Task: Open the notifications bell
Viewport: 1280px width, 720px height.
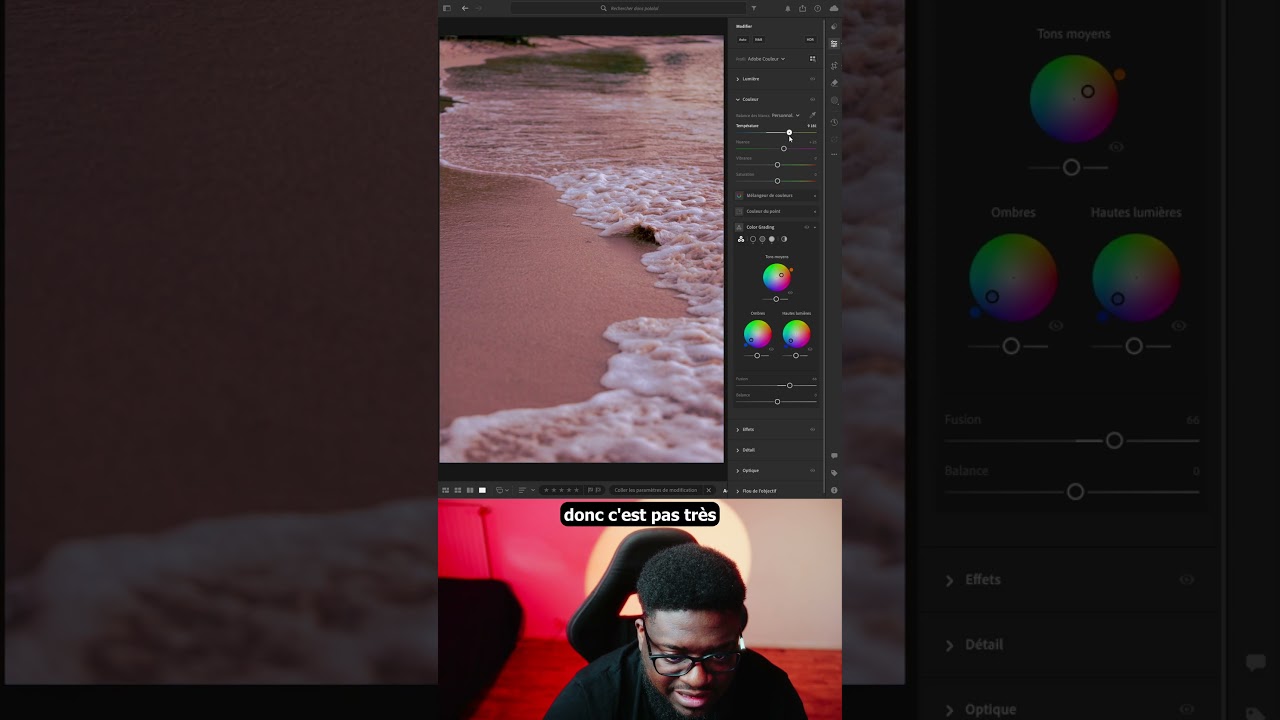Action: (788, 8)
